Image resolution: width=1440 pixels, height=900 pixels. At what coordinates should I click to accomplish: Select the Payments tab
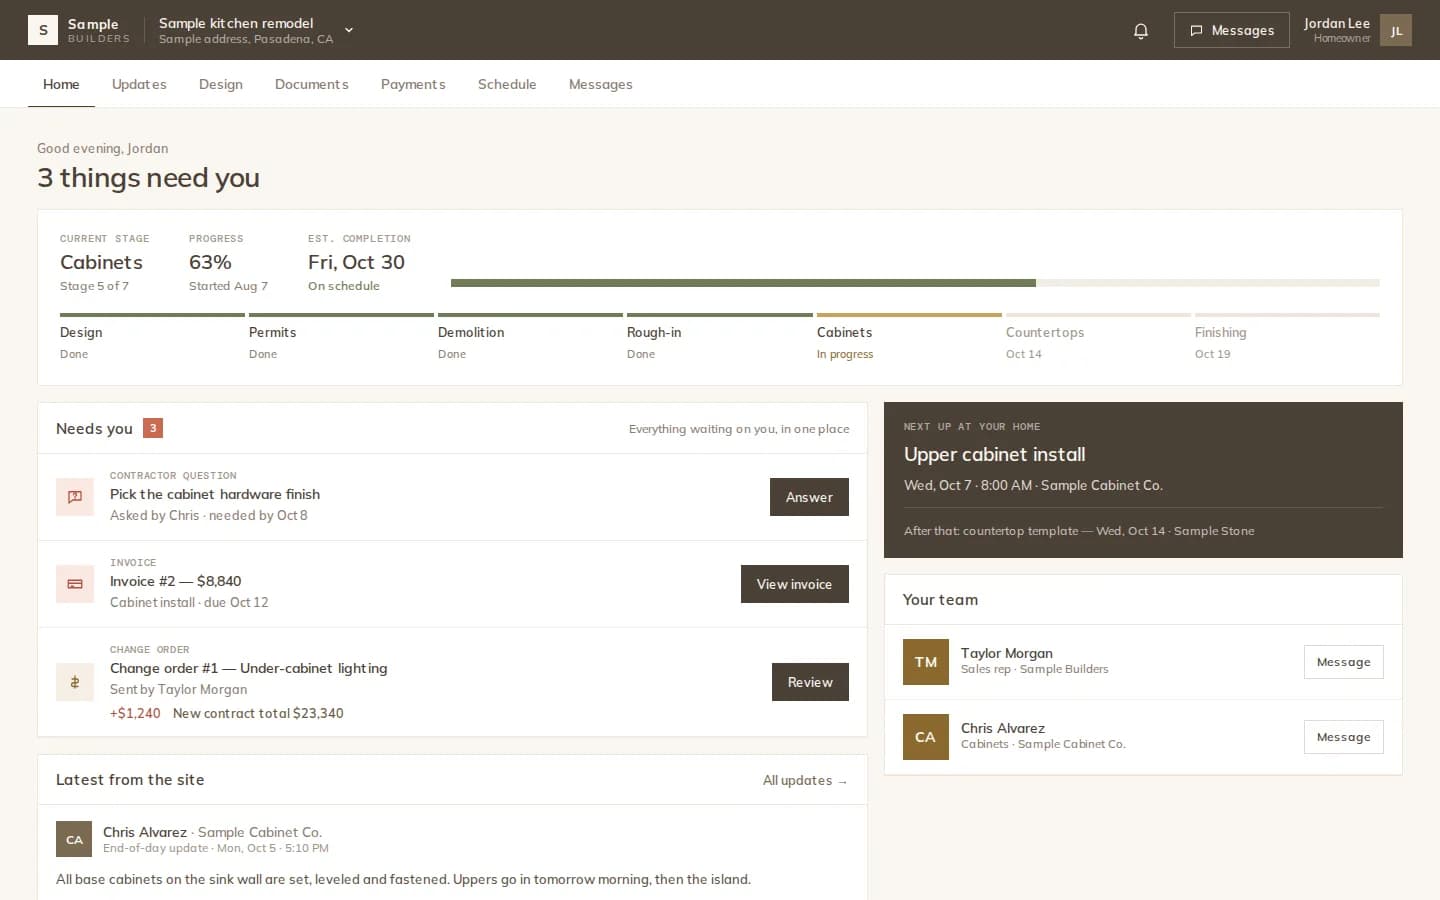(413, 84)
